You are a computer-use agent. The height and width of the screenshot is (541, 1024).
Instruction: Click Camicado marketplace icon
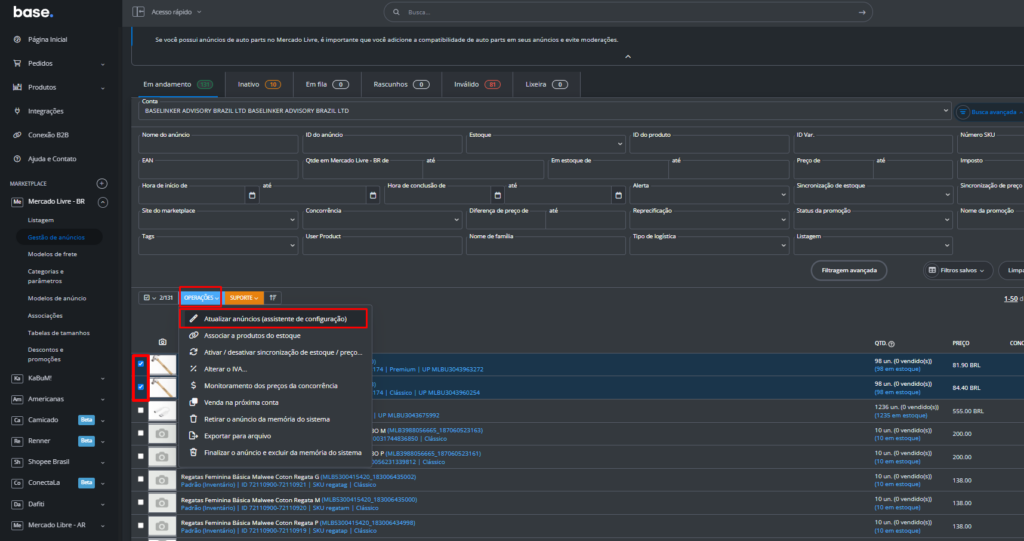click(x=17, y=420)
